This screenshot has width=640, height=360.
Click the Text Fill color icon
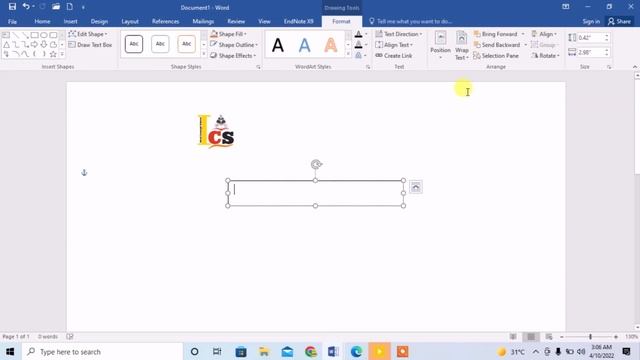(358, 34)
